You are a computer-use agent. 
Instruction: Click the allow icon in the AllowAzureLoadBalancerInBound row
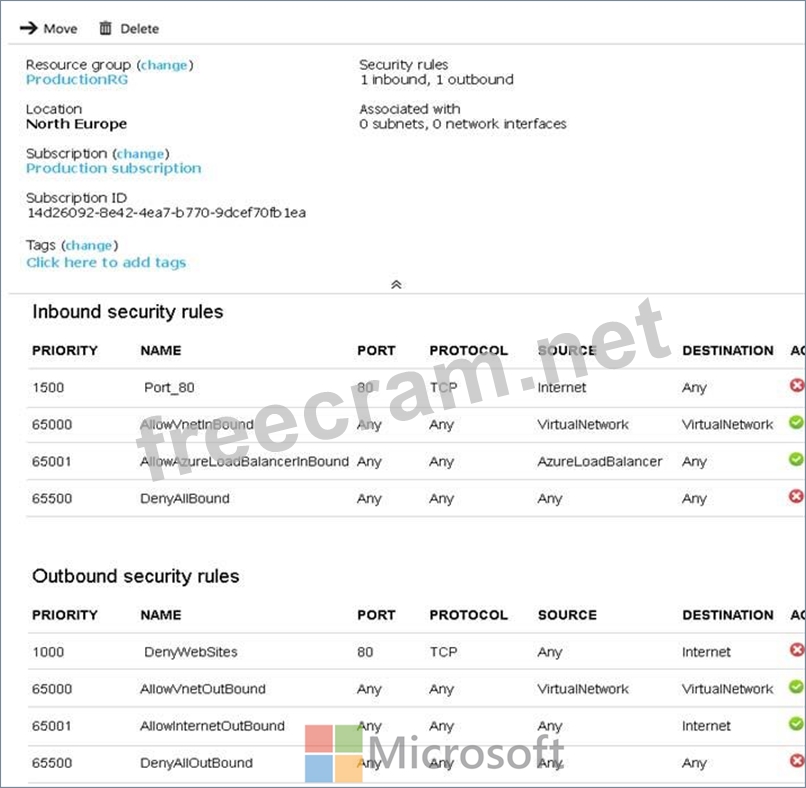[796, 459]
